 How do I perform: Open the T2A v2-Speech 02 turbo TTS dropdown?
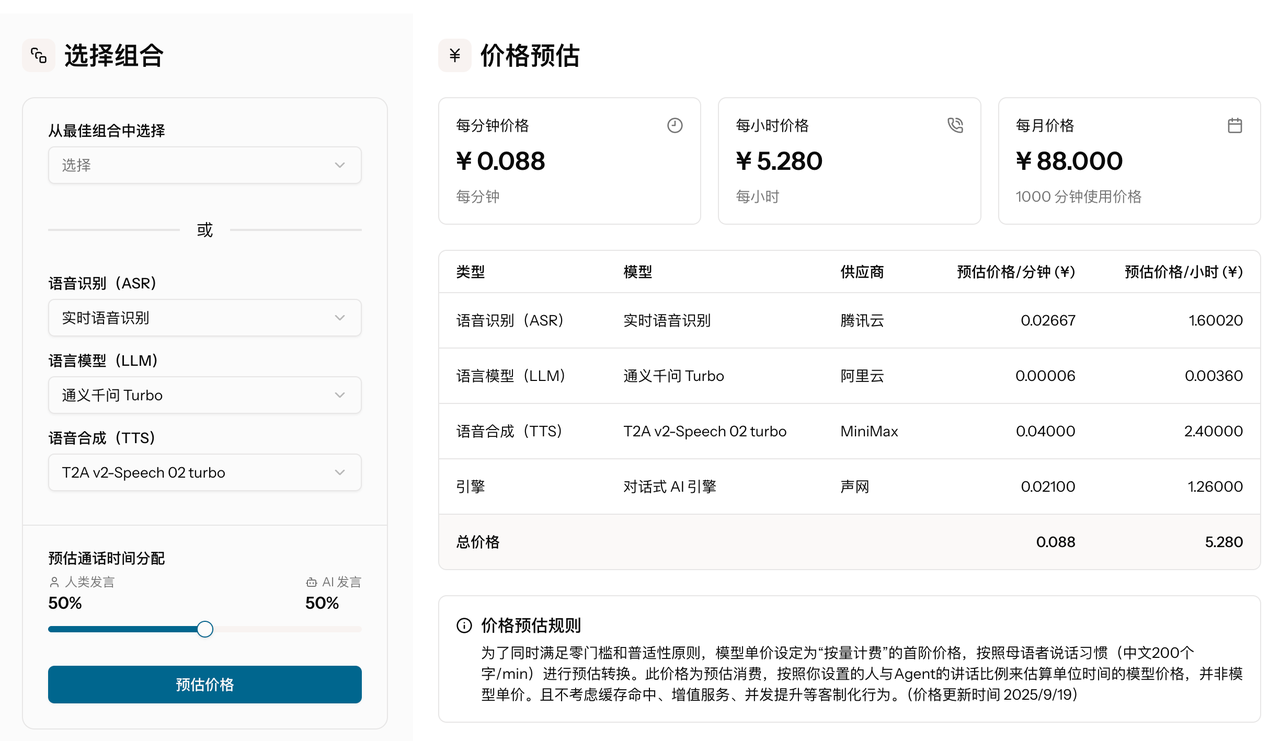[x=204, y=472]
